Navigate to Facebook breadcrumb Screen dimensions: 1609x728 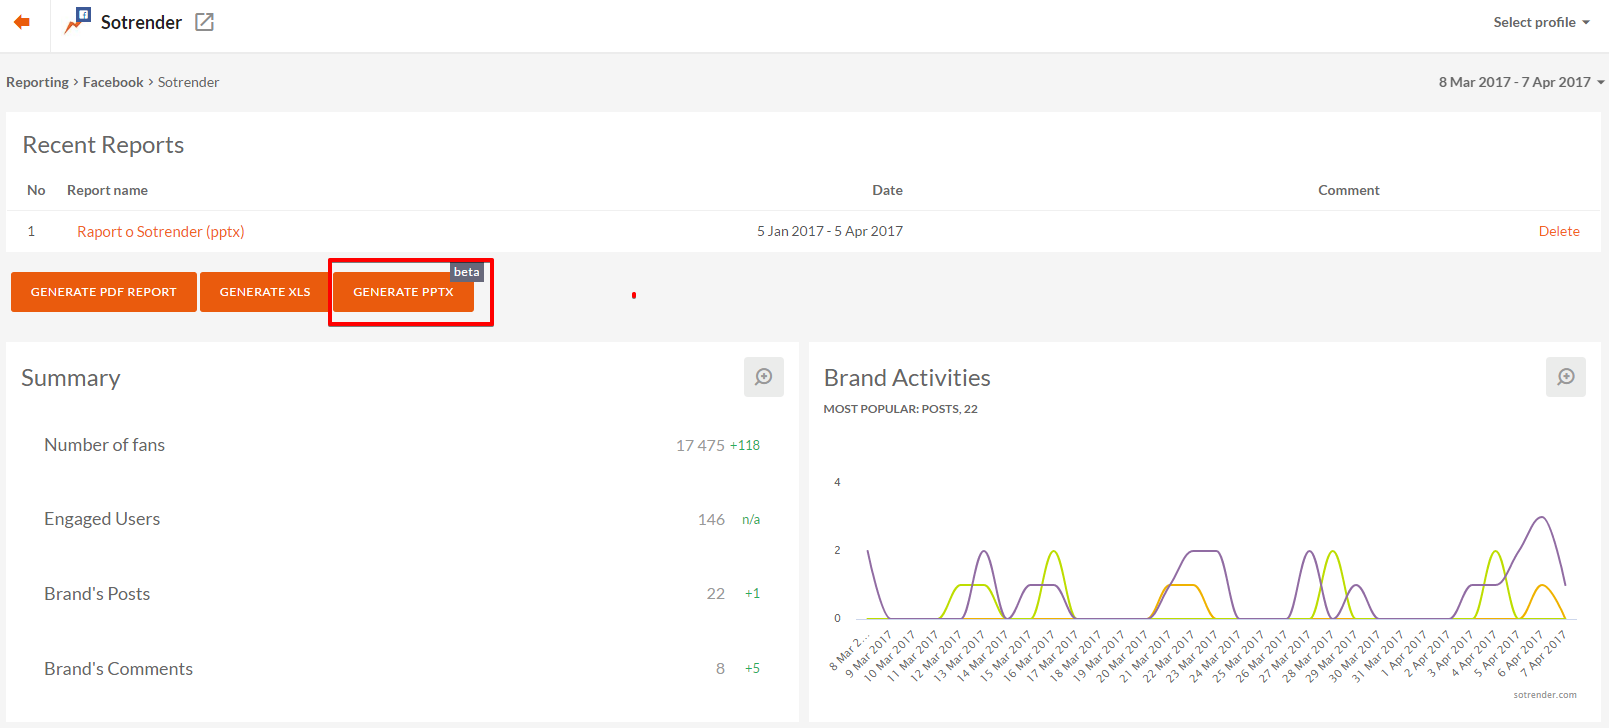point(113,82)
